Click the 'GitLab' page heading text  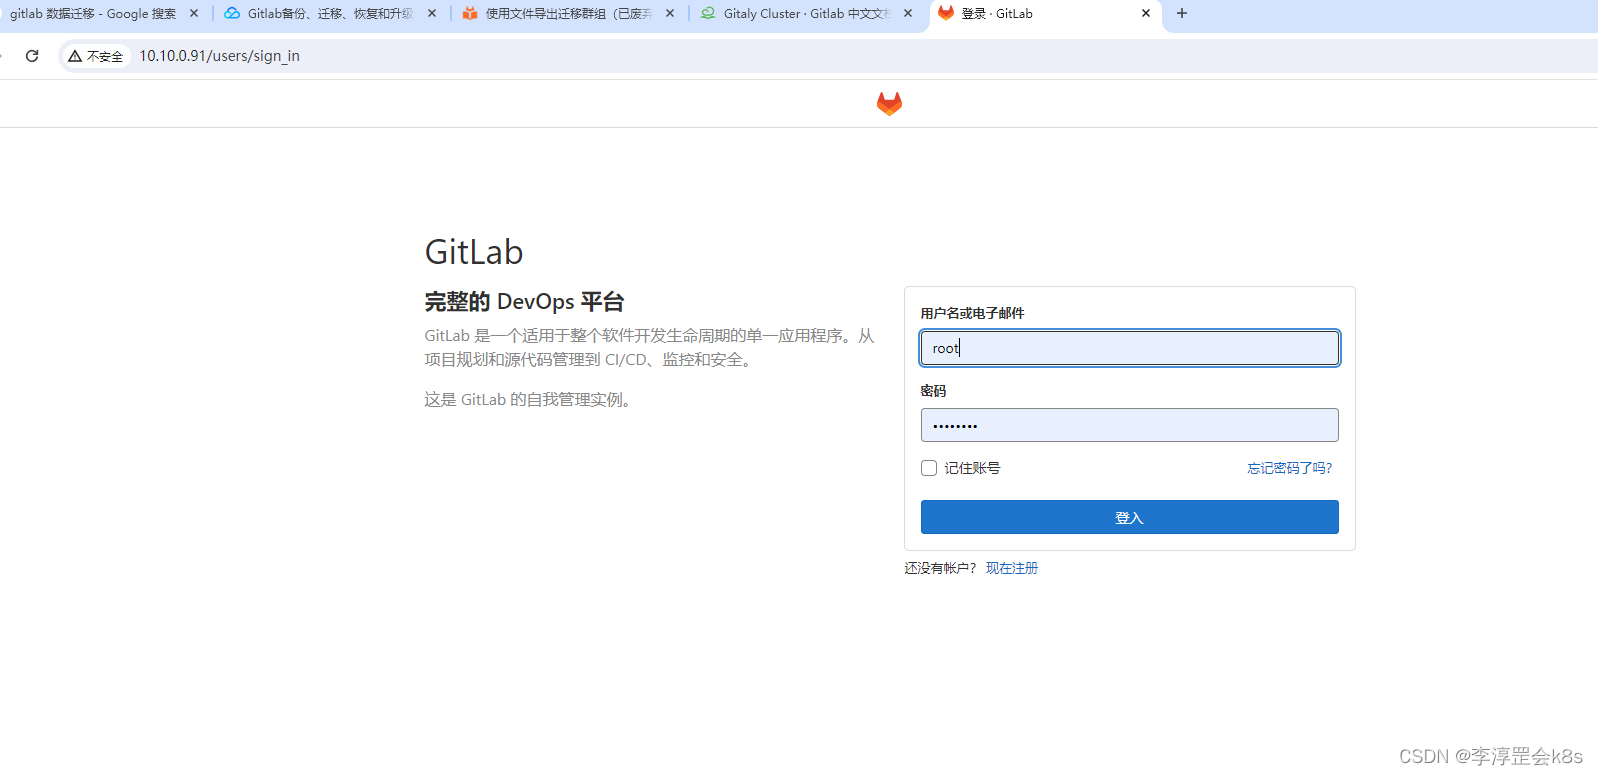pos(474,252)
